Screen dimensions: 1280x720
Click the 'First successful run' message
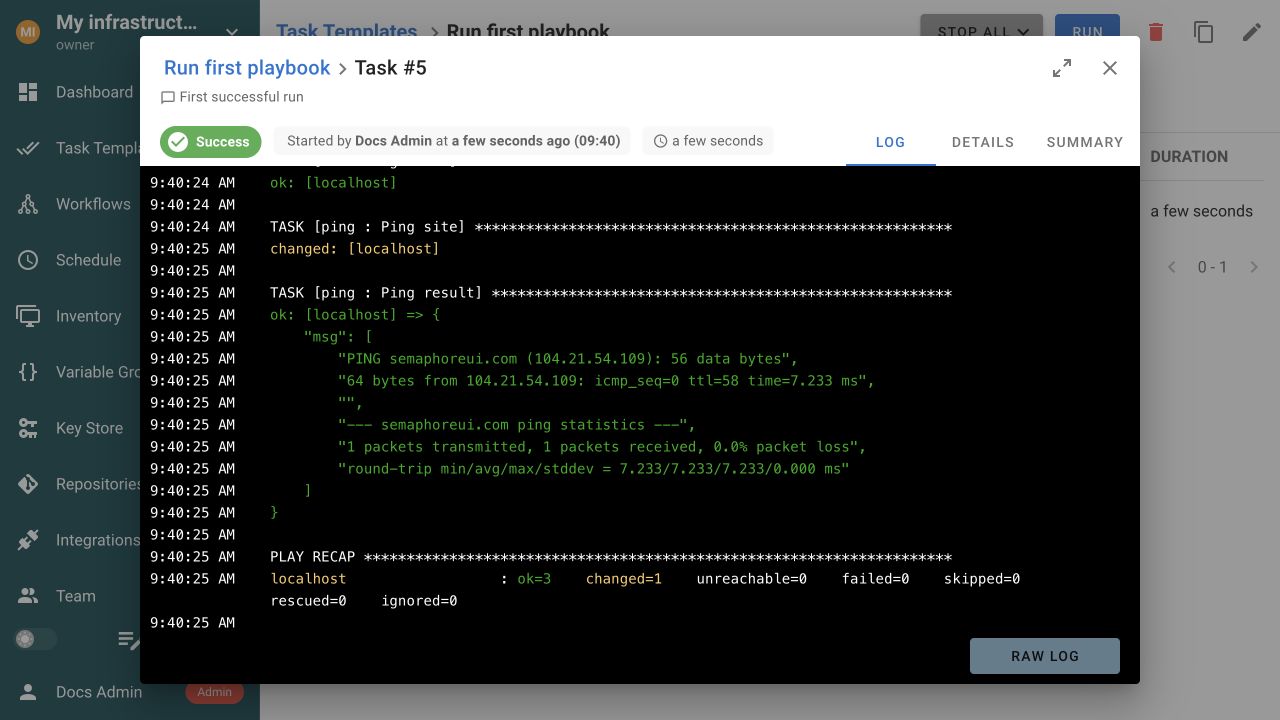(x=242, y=97)
